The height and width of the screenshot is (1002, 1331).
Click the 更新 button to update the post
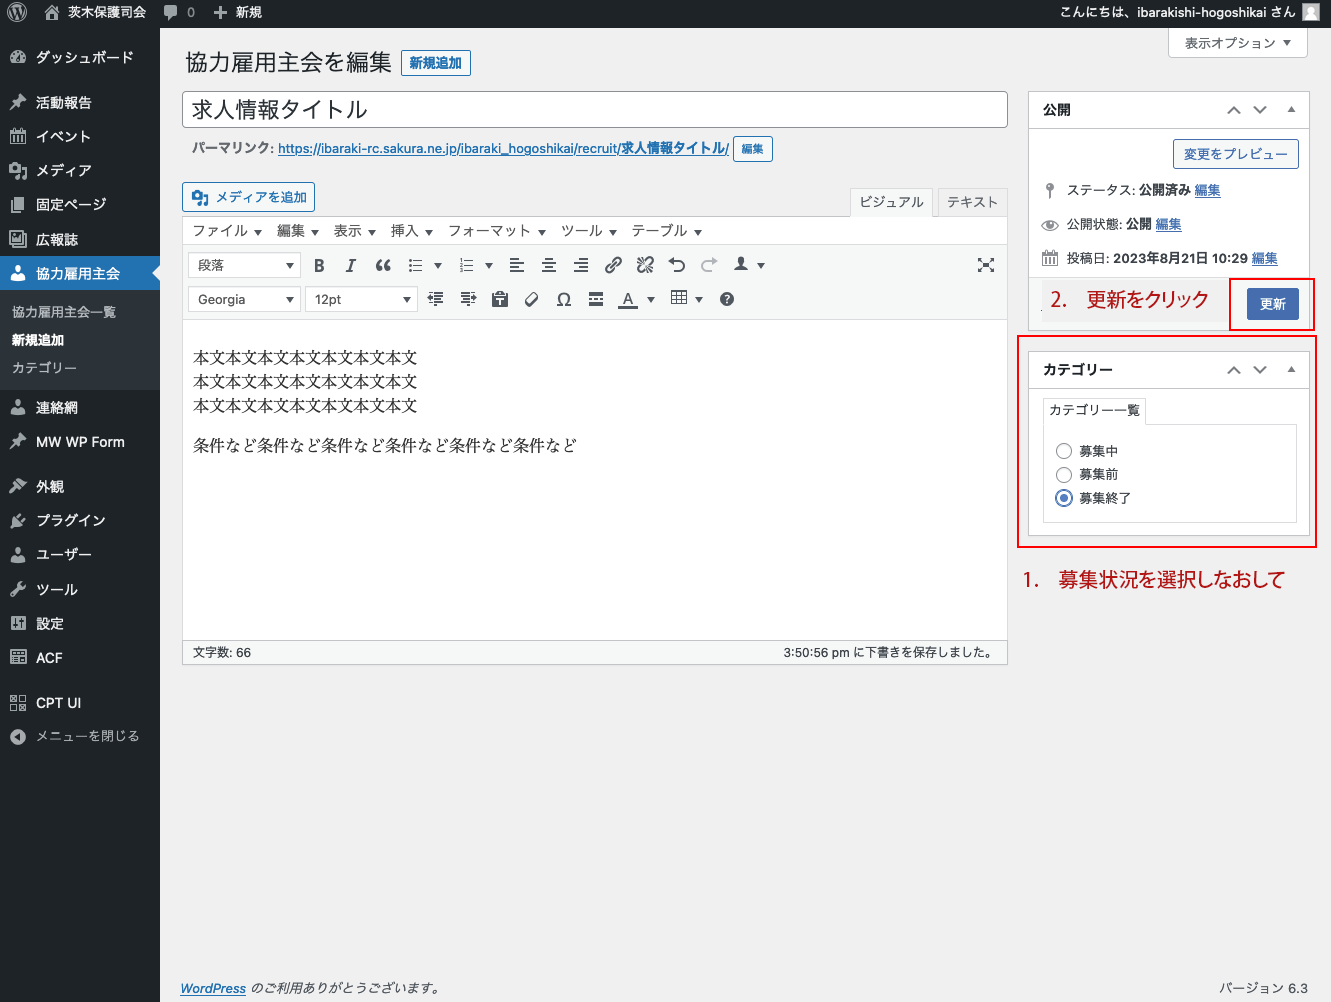[x=1272, y=303]
